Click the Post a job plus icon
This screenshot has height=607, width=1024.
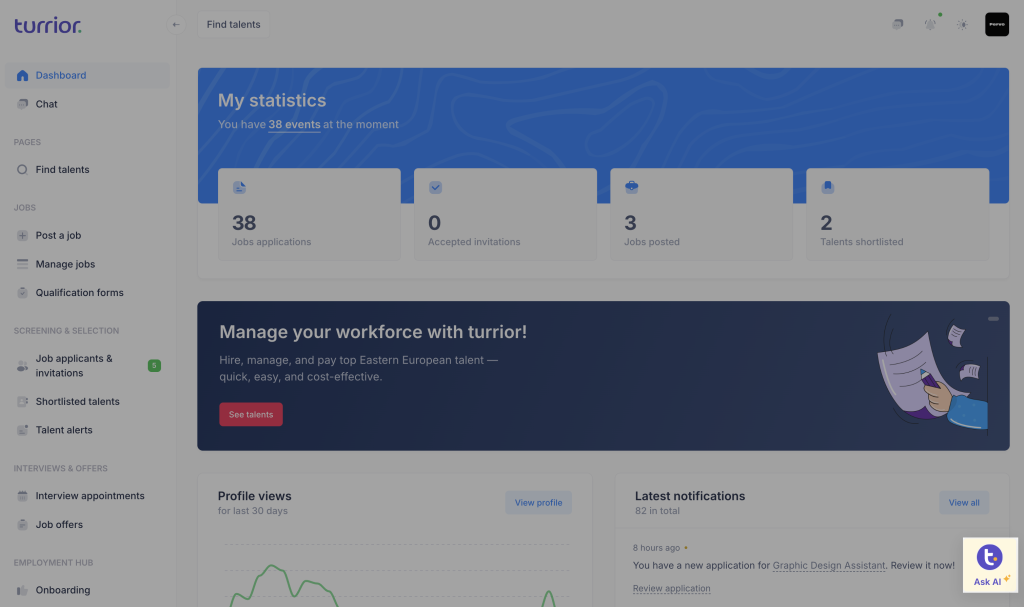pyautogui.click(x=22, y=235)
